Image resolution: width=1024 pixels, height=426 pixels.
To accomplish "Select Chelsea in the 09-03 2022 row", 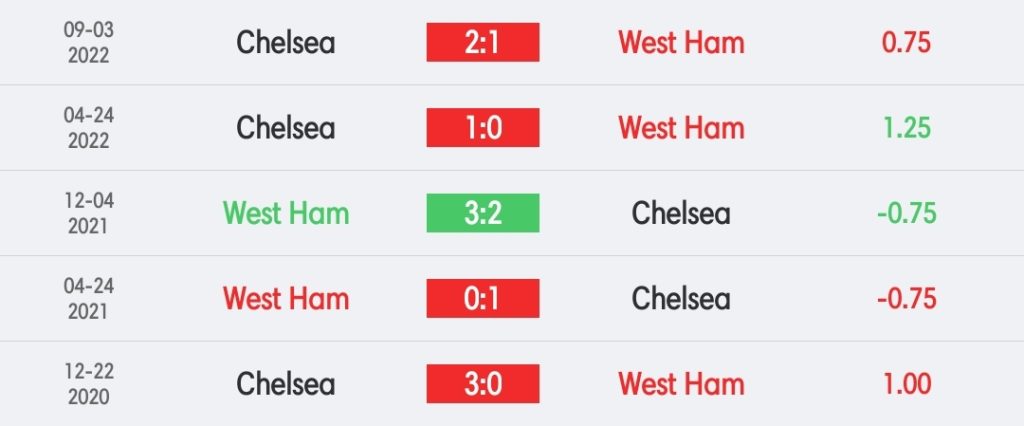I will pyautogui.click(x=285, y=43).
